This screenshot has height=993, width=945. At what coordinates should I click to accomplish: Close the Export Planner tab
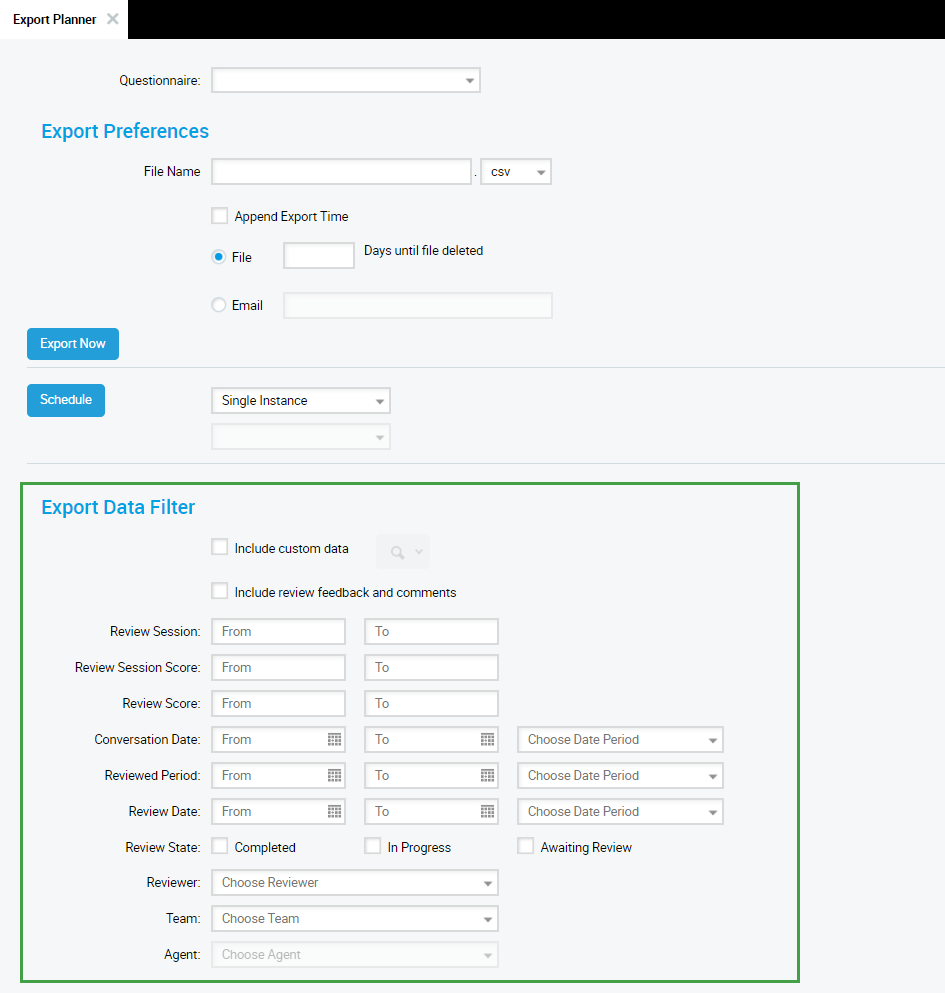pyautogui.click(x=113, y=19)
